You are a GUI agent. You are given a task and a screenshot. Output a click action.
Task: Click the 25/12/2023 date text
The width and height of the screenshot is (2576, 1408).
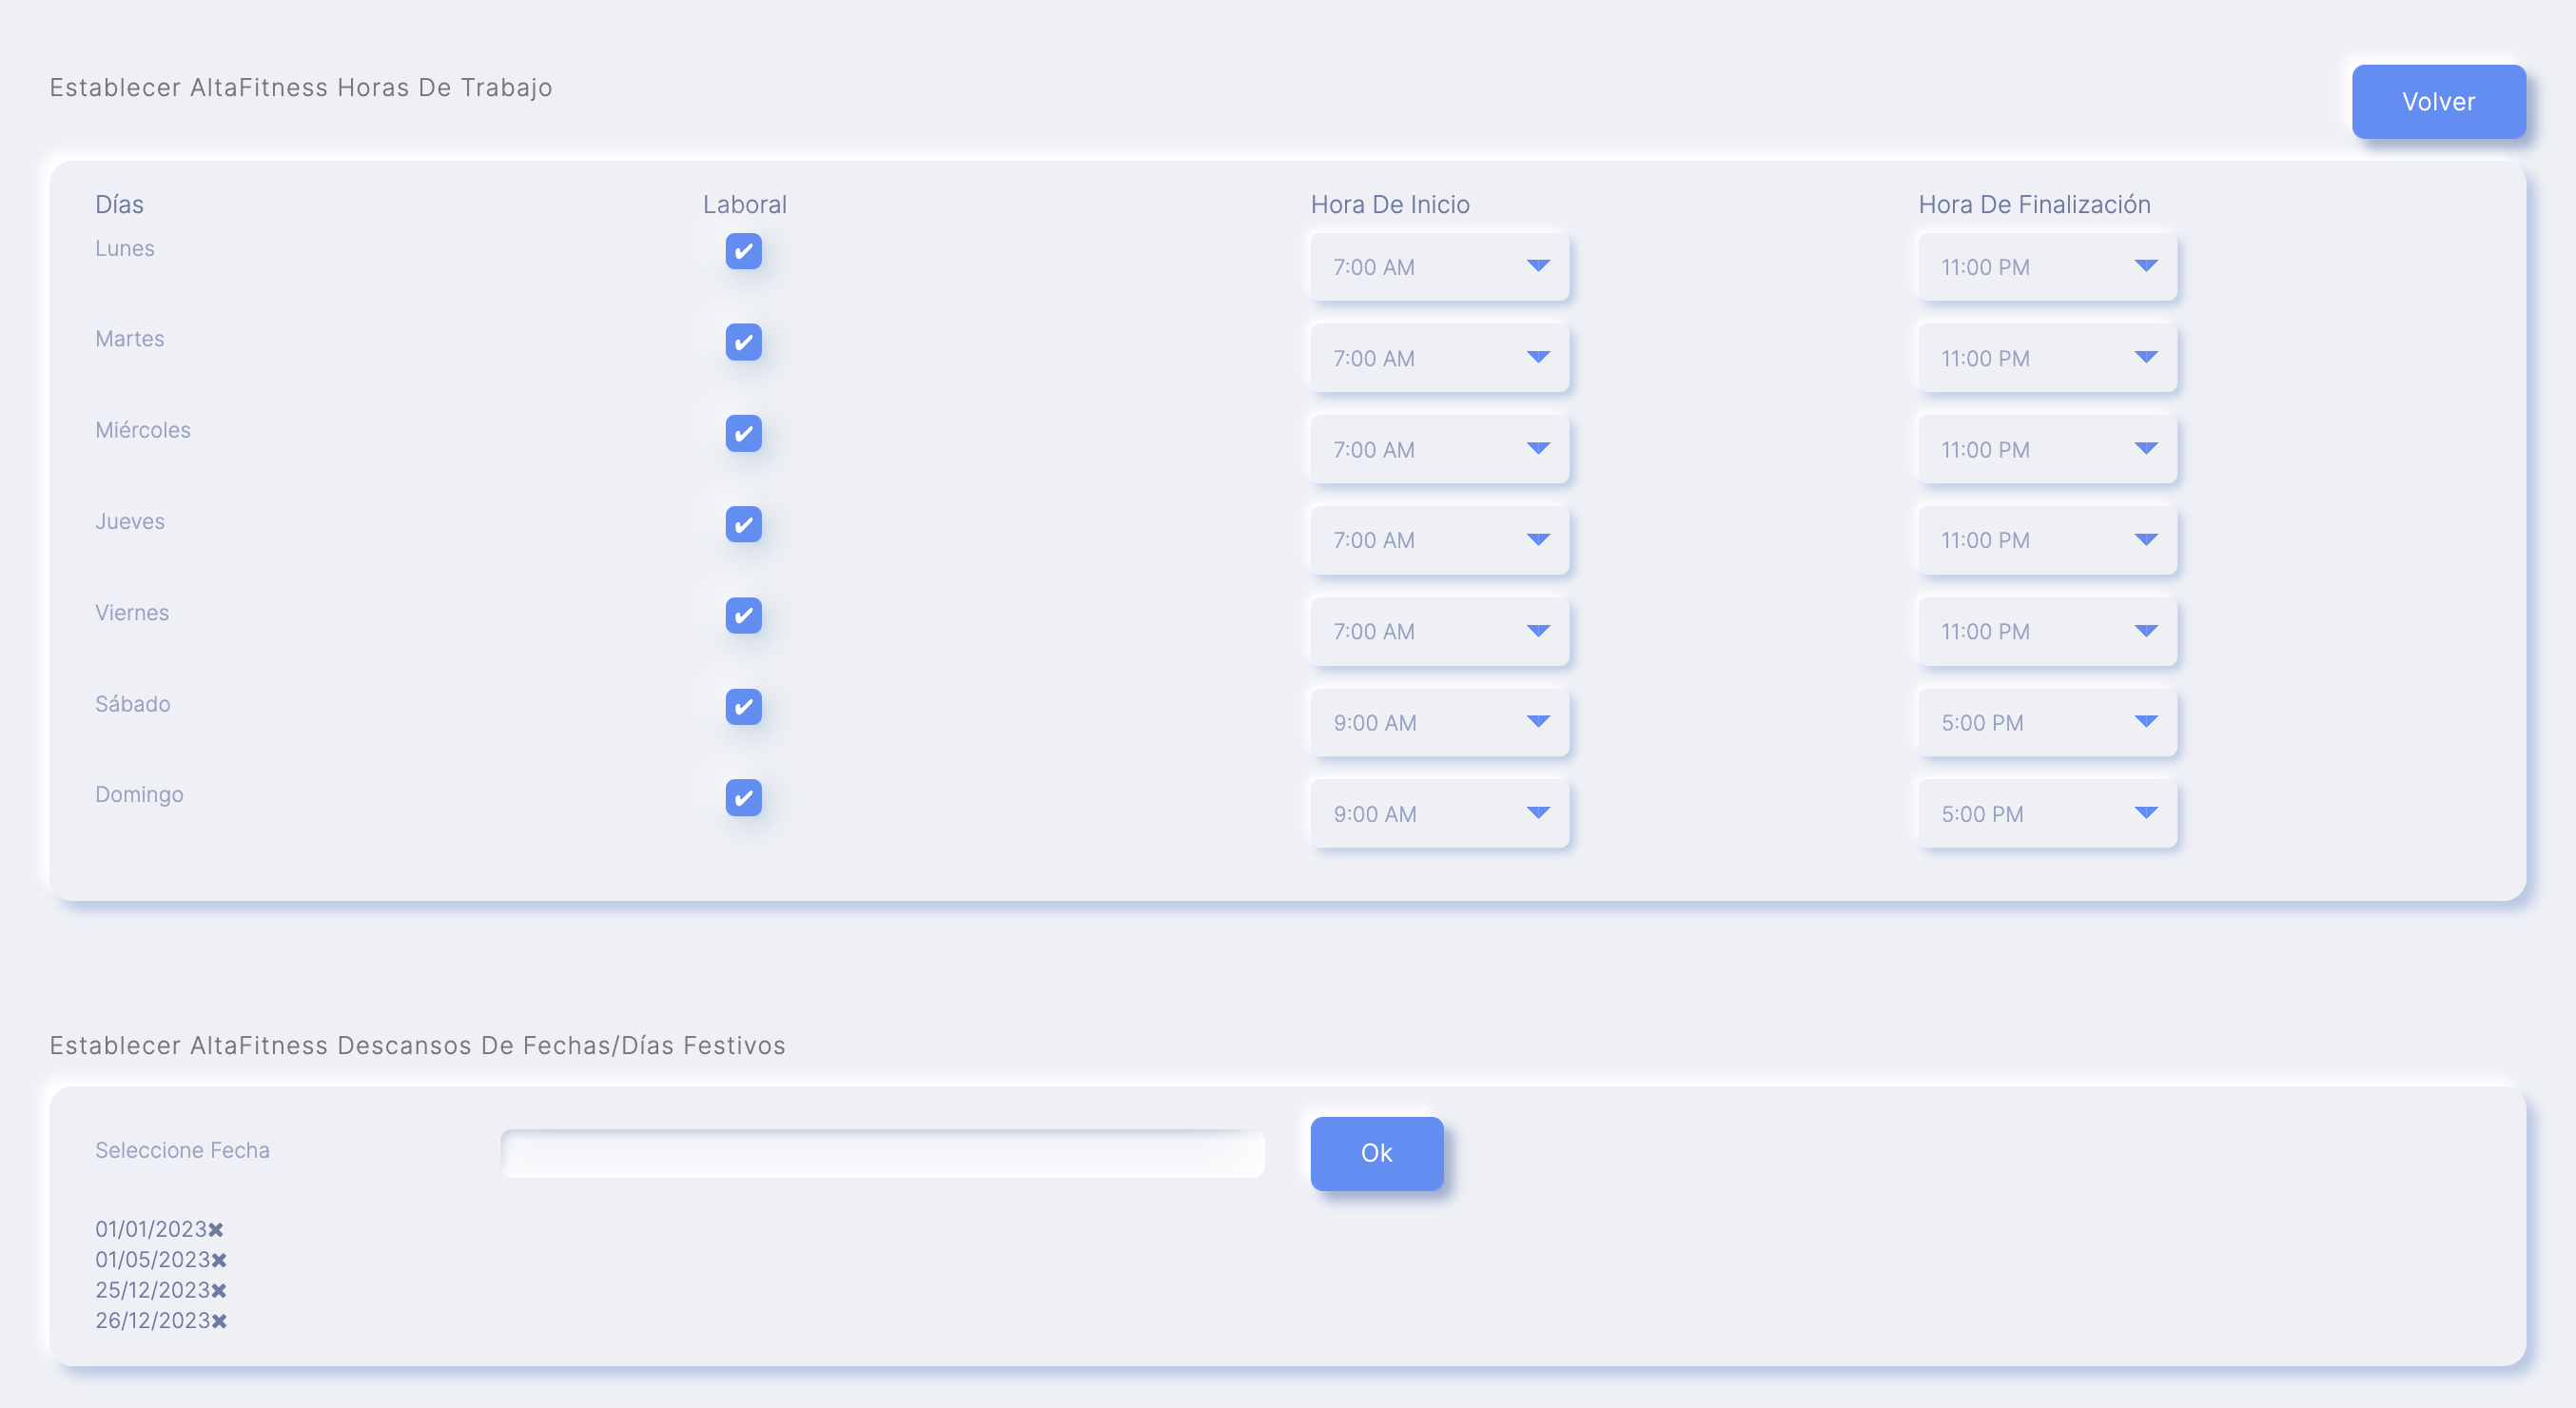click(x=152, y=1290)
